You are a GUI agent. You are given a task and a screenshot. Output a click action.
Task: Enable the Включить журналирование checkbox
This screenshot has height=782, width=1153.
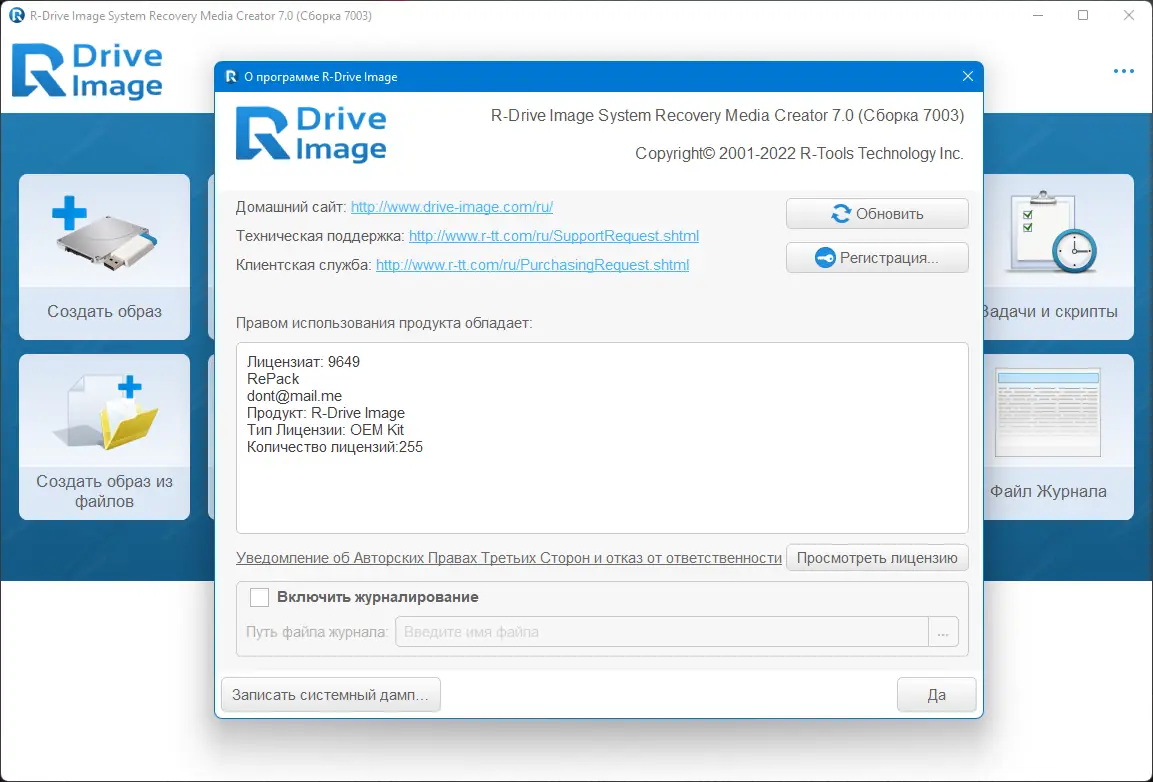click(x=259, y=597)
